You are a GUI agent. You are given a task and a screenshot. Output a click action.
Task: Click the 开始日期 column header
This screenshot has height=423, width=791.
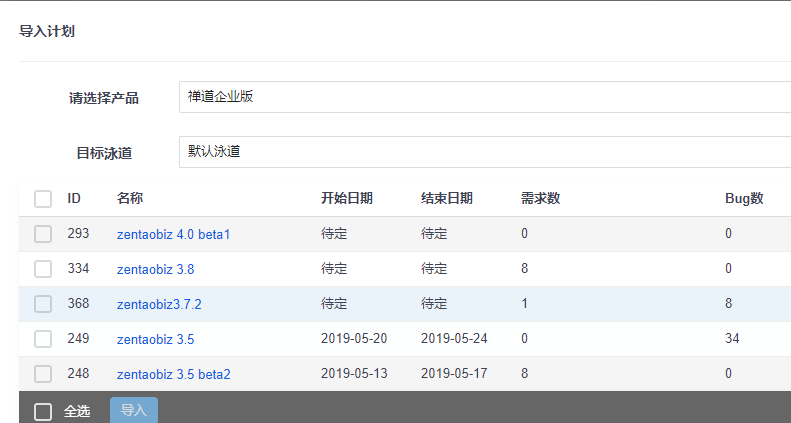[347, 198]
